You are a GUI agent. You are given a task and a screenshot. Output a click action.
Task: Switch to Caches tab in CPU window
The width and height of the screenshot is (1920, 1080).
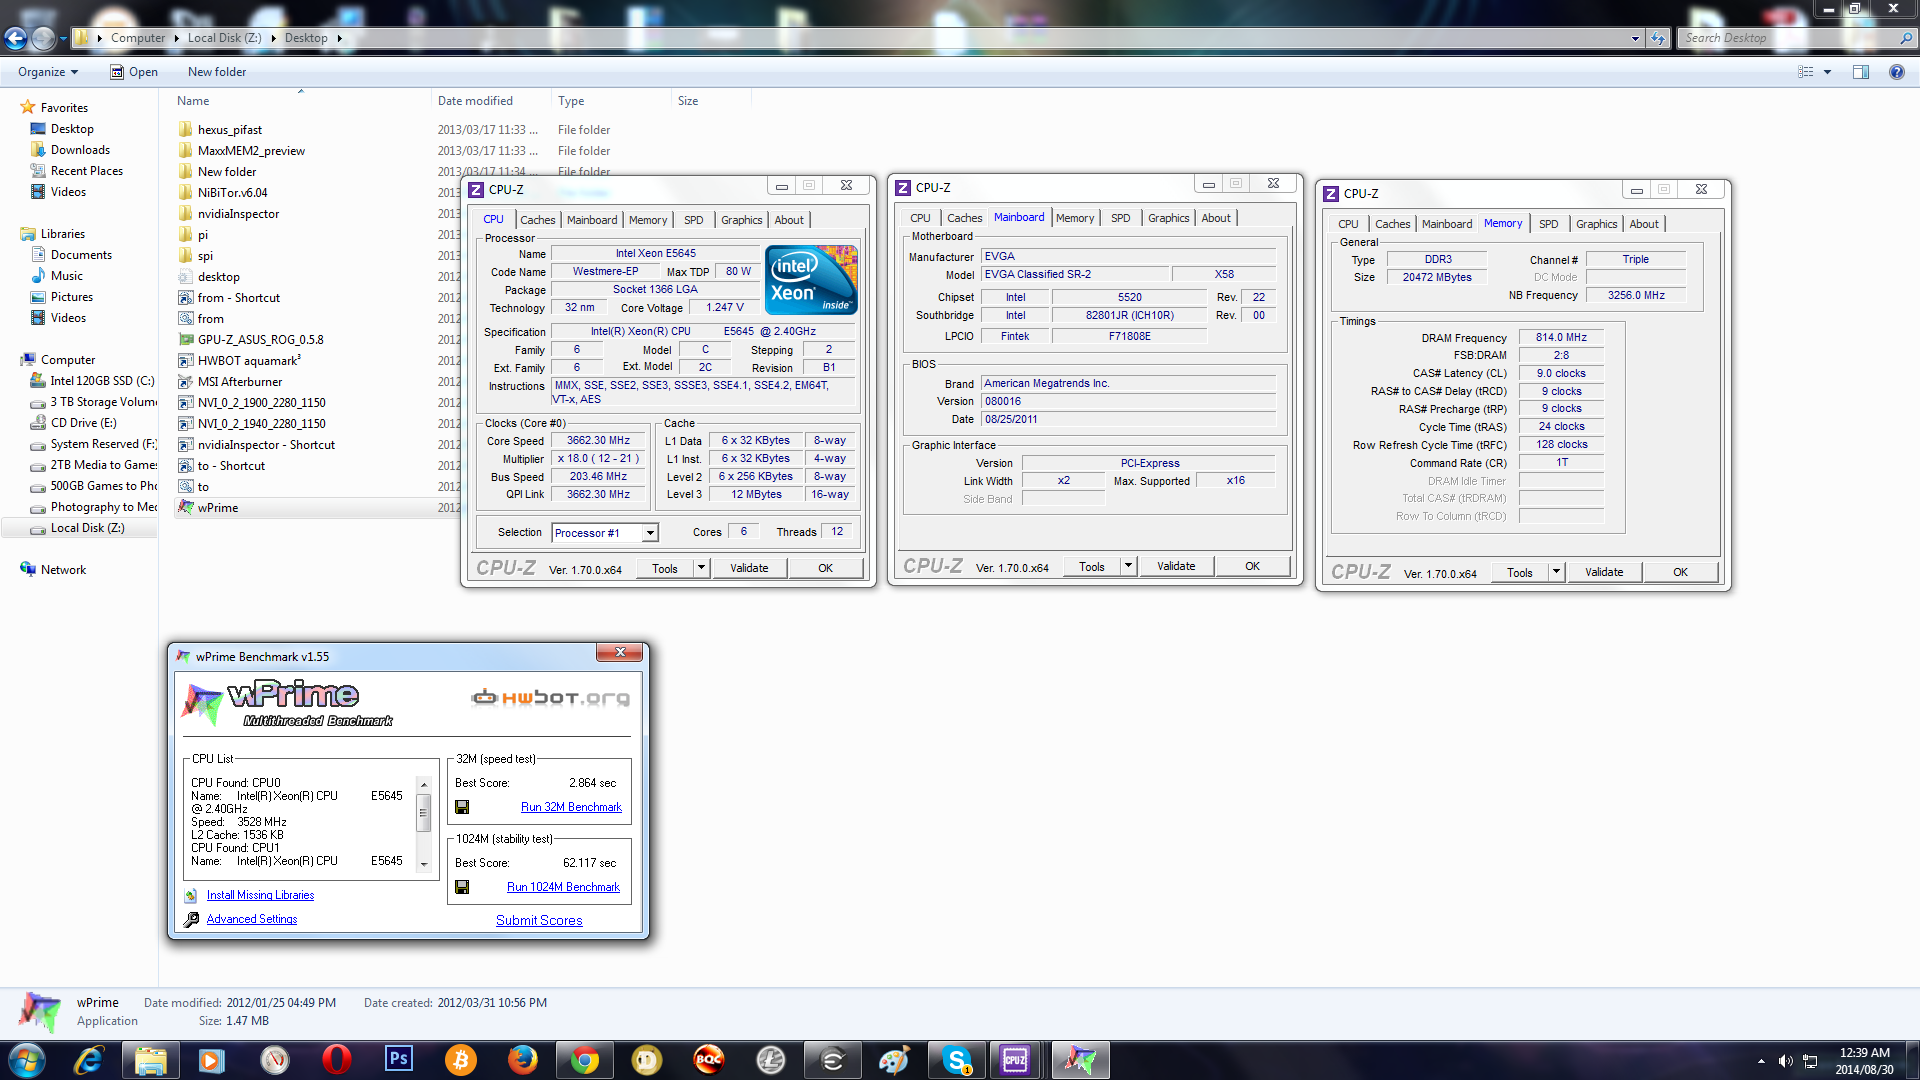point(537,220)
